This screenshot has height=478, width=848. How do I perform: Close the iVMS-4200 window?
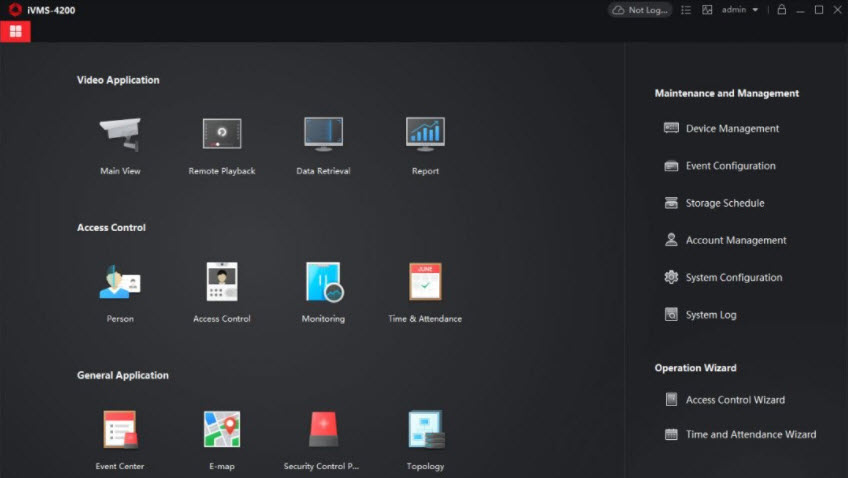click(837, 10)
